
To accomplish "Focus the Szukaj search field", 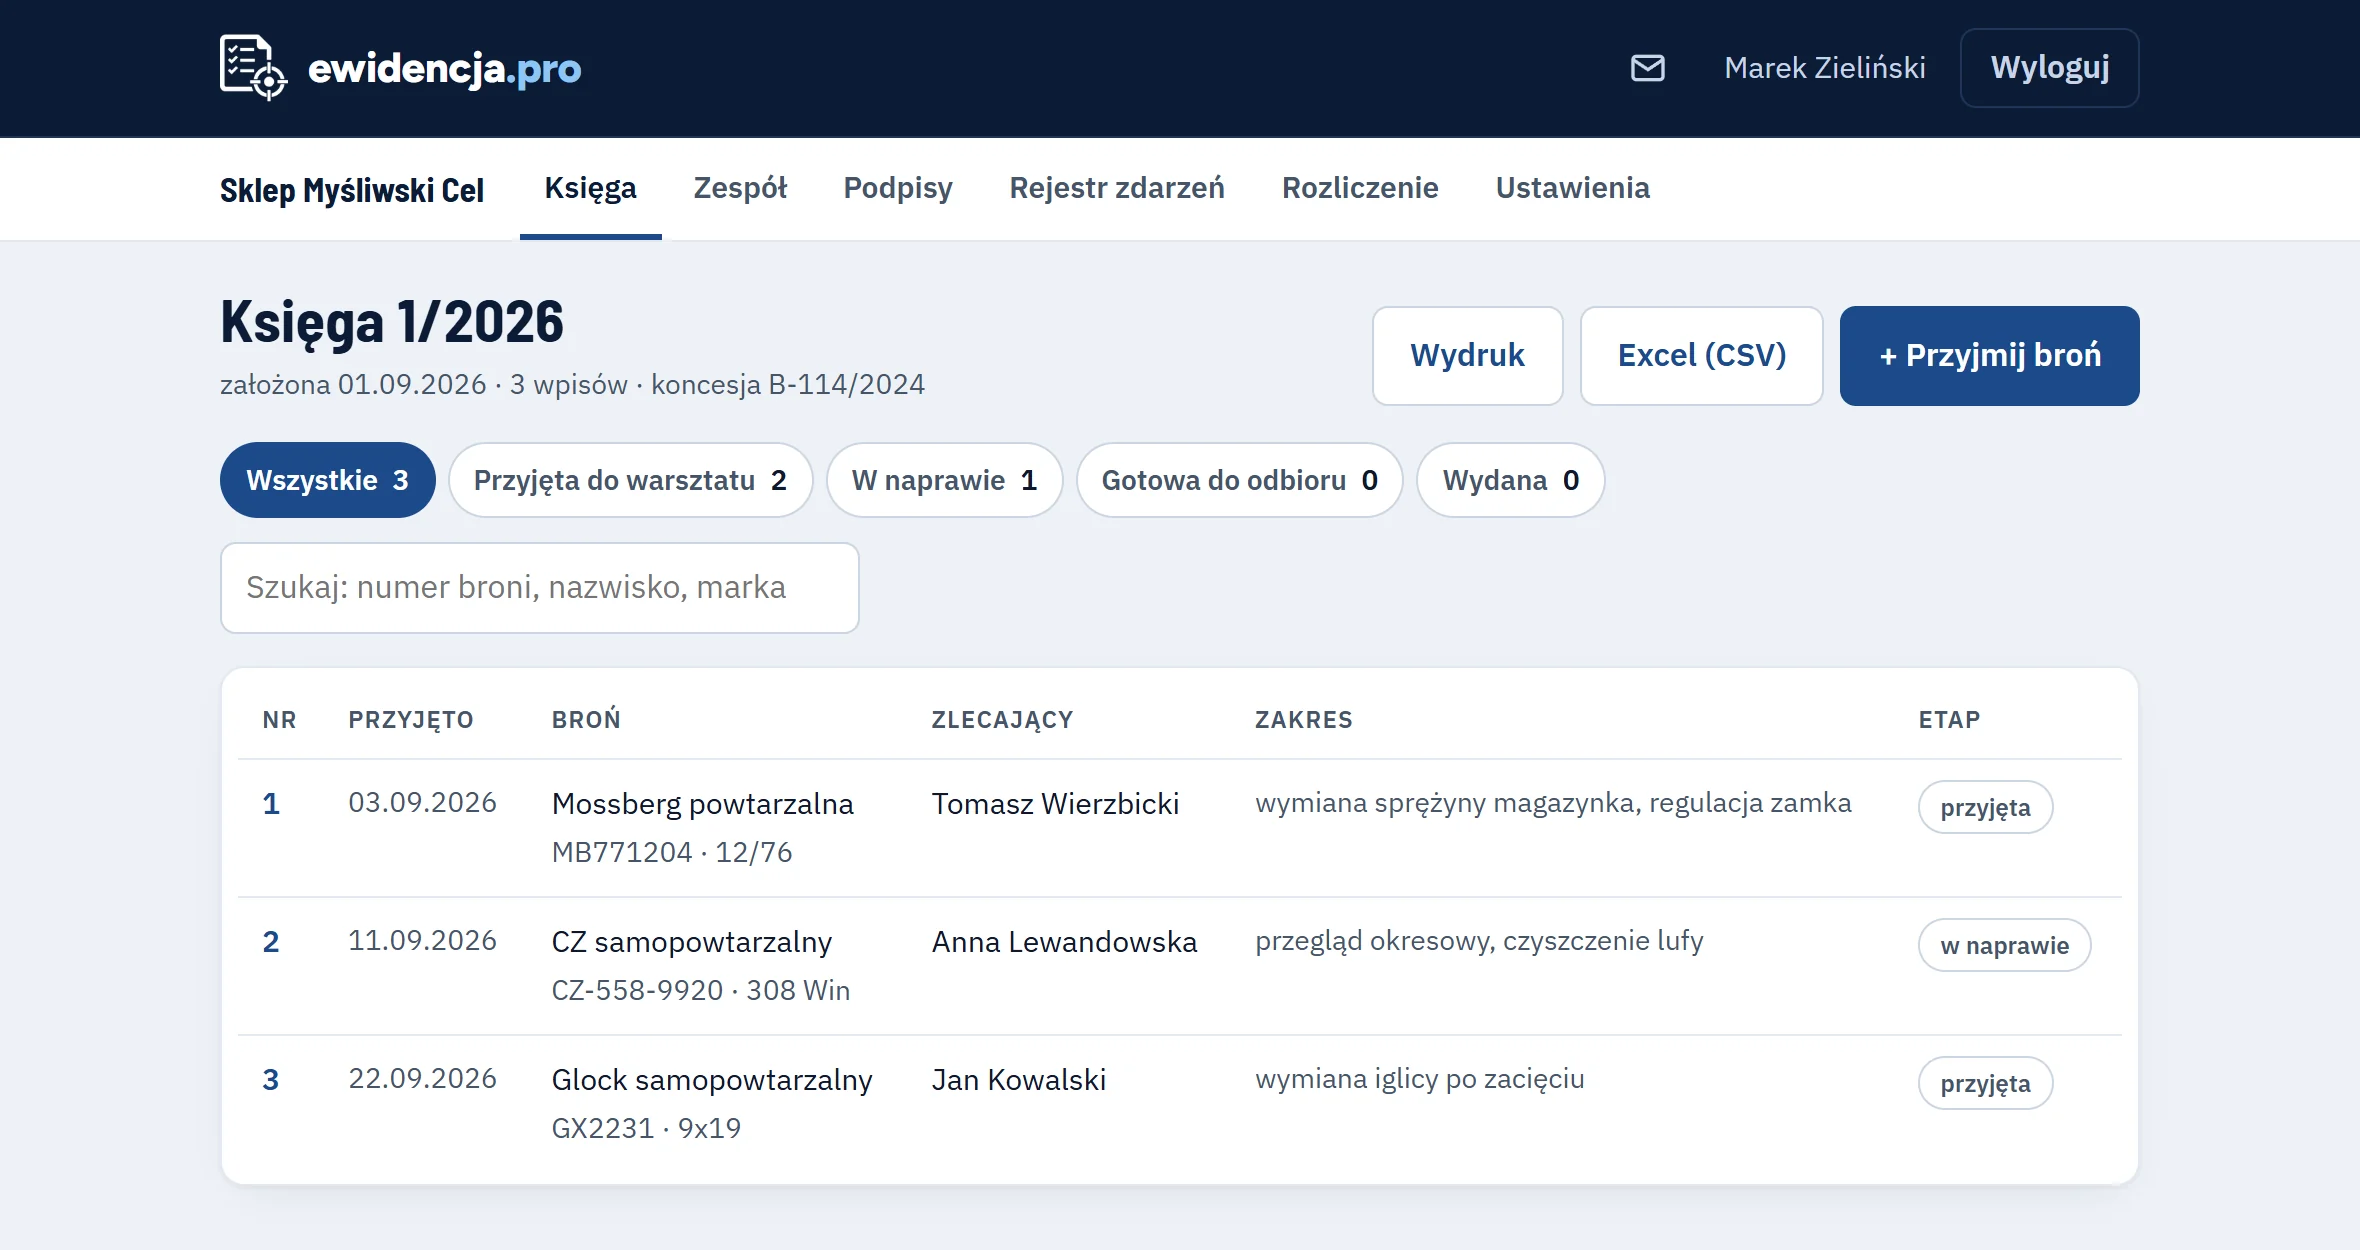I will tap(540, 588).
